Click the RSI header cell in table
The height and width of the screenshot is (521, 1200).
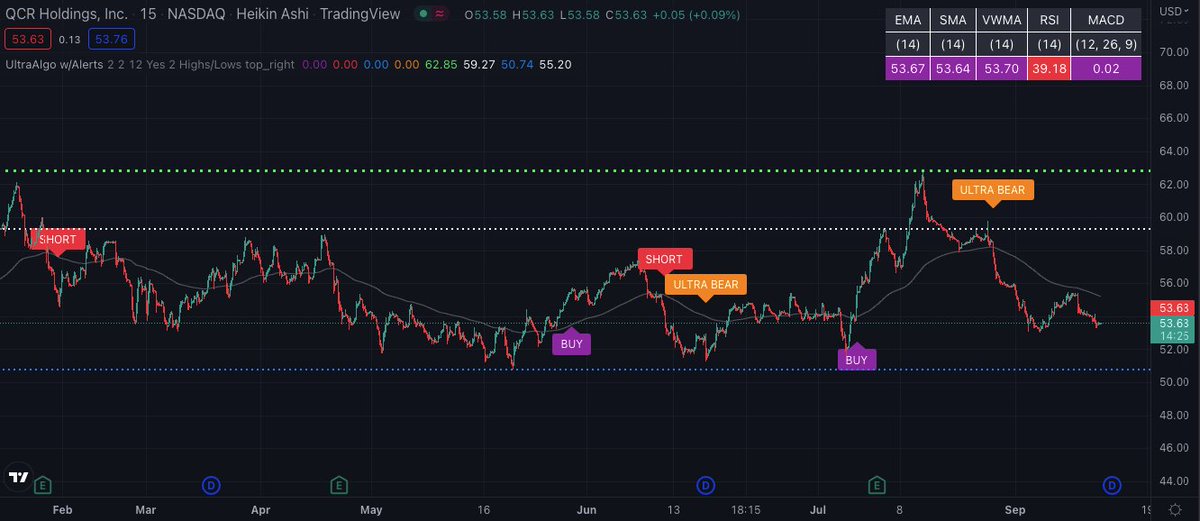tap(1050, 19)
